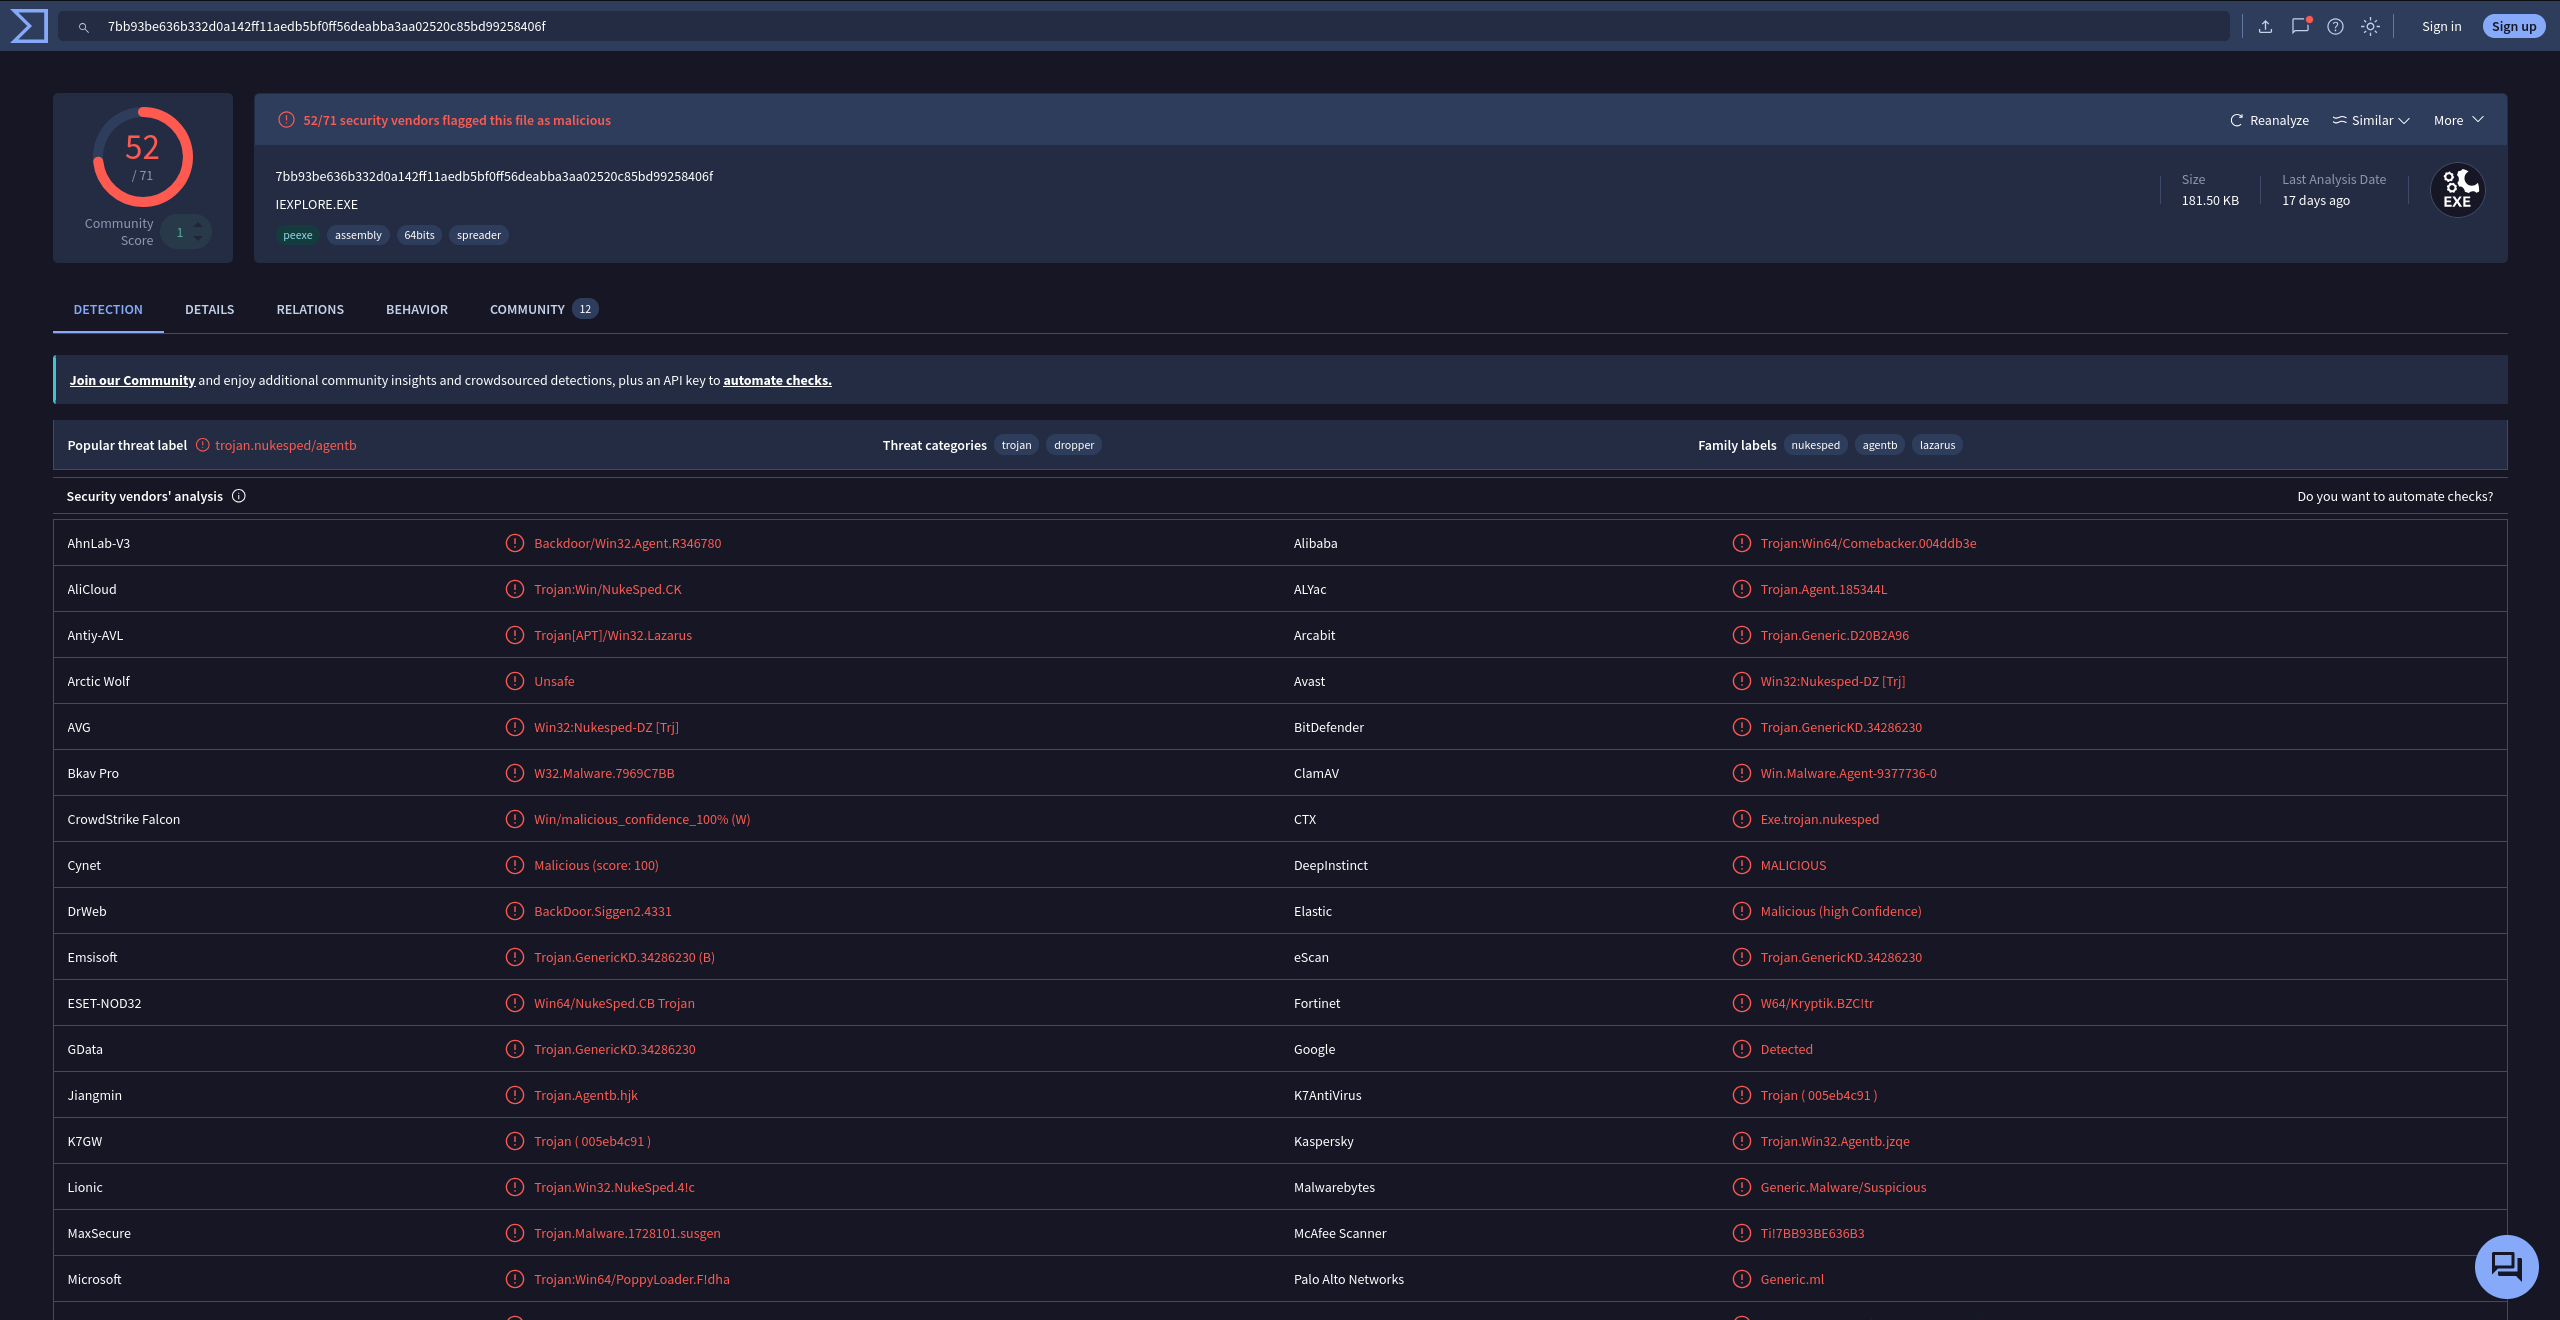Open the help question mark icon
The image size is (2560, 1320).
tap(2335, 27)
